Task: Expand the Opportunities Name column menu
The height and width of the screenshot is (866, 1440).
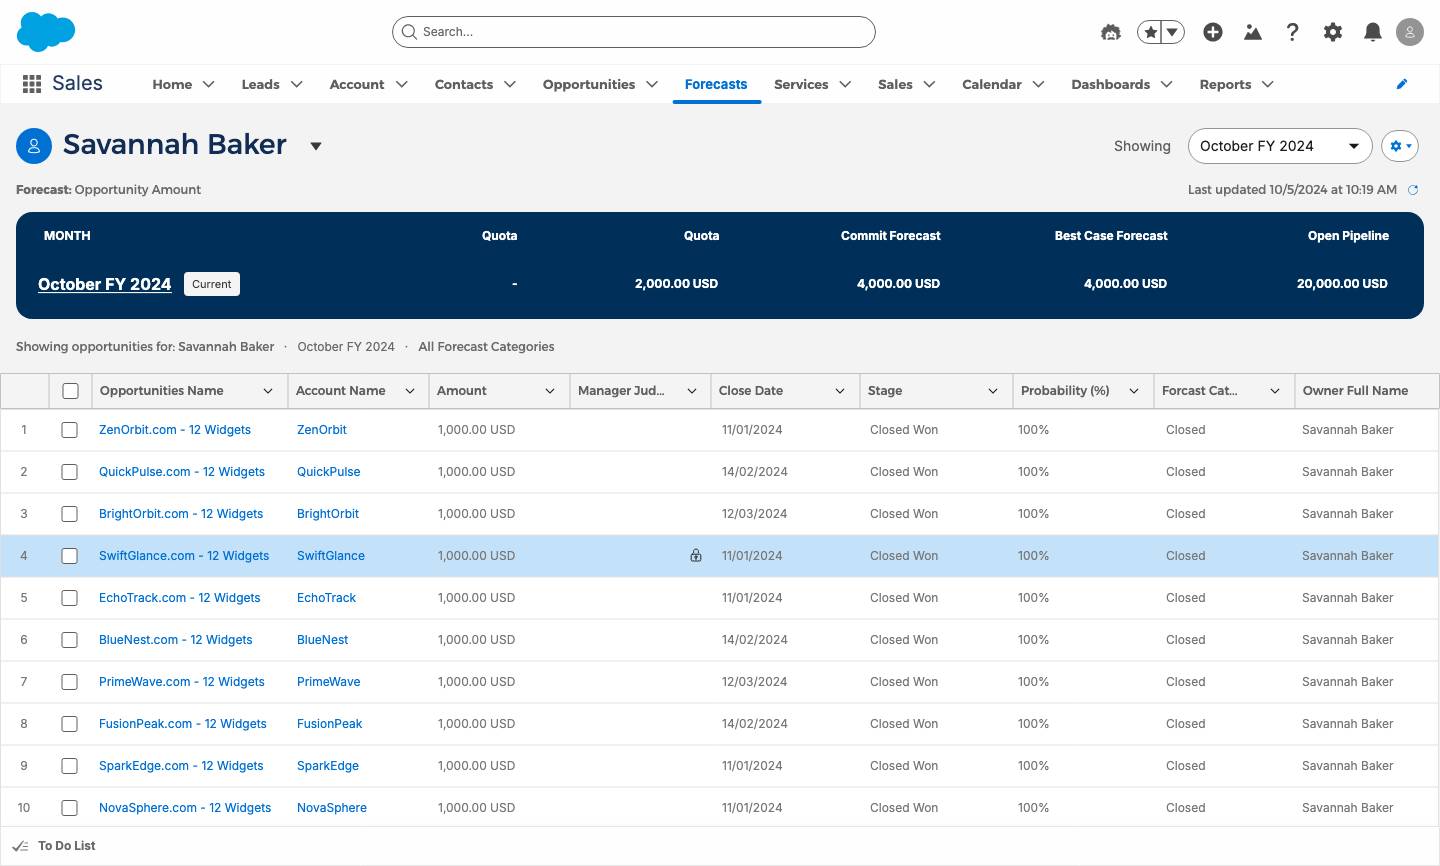Action: coord(268,391)
